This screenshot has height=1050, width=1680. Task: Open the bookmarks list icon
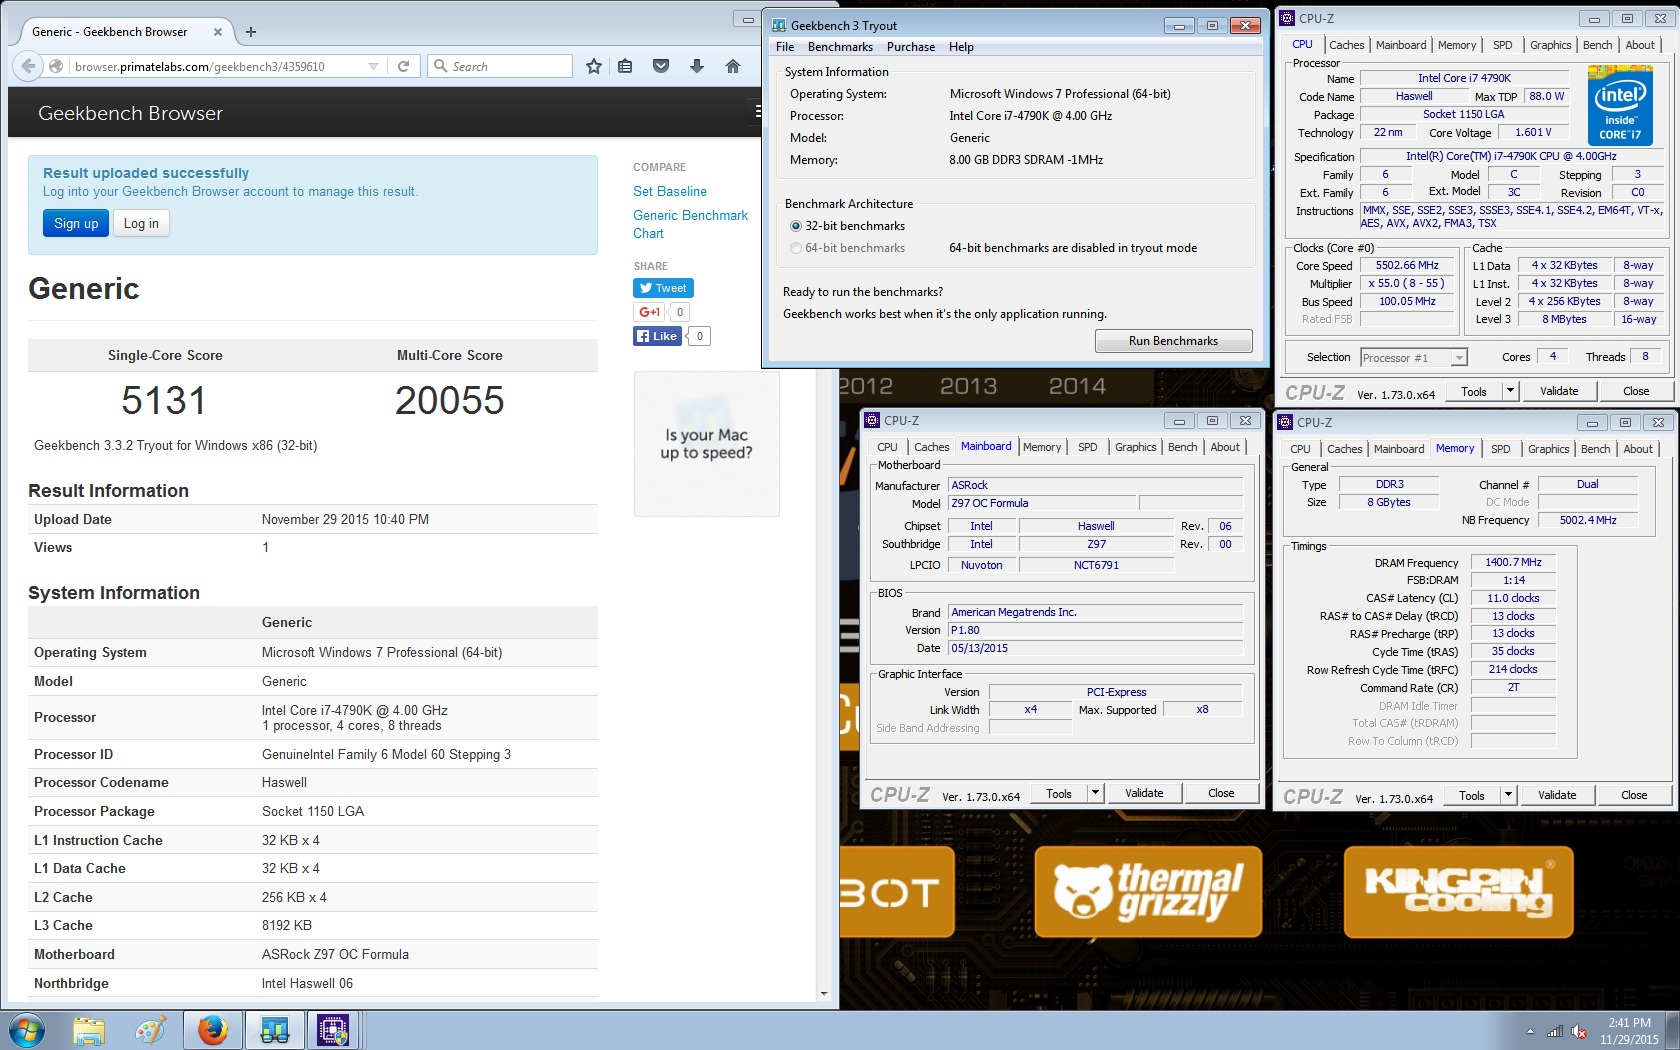click(625, 66)
